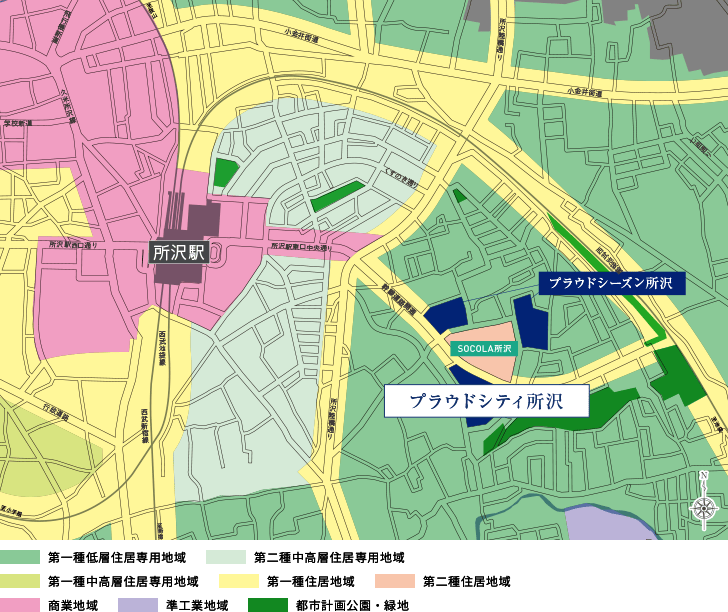The height and width of the screenshot is (612, 728).
Task: Click the プラウドシティ所沢 white label box
Action: [487, 401]
